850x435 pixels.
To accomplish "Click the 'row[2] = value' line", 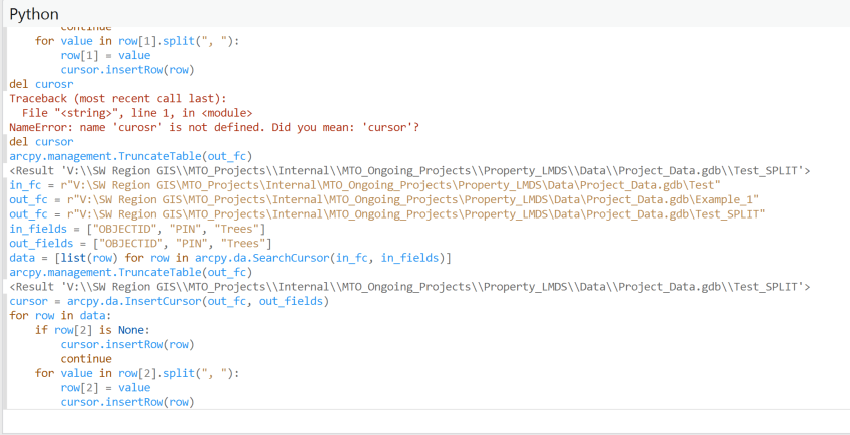I will click(x=107, y=387).
